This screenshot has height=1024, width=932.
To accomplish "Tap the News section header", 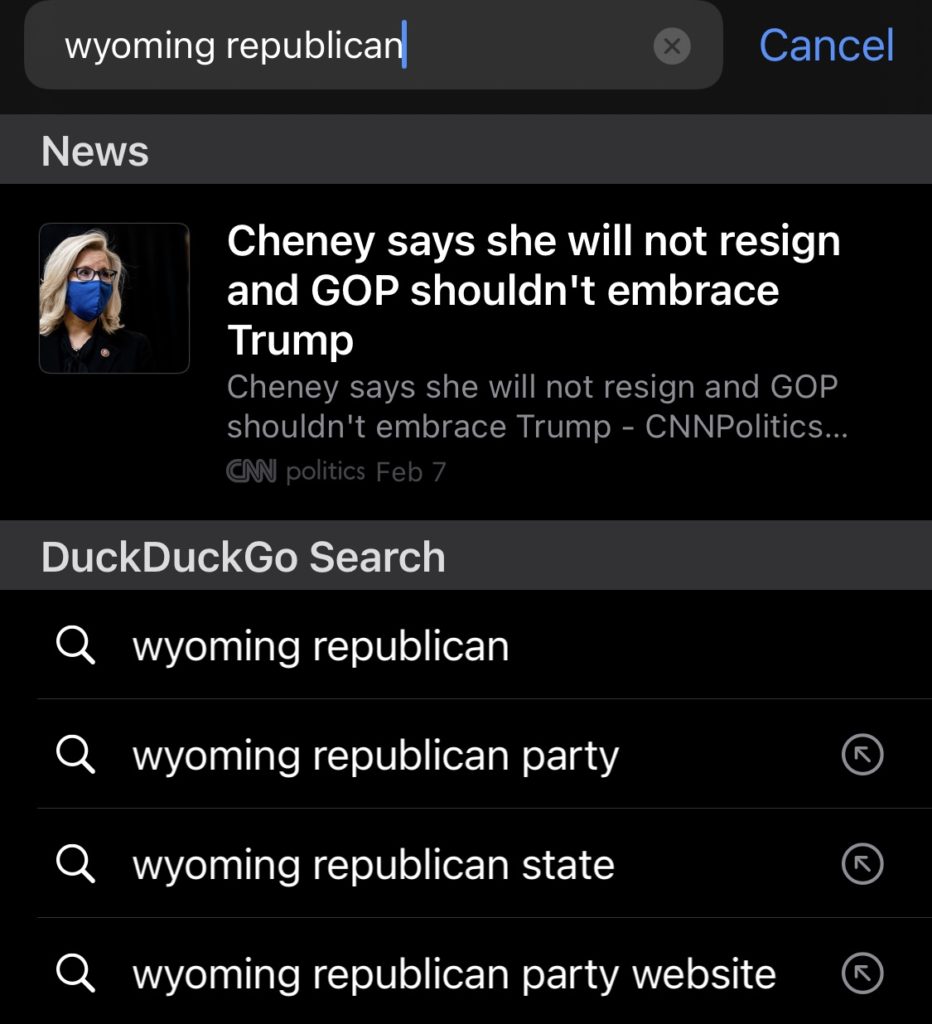I will 95,150.
